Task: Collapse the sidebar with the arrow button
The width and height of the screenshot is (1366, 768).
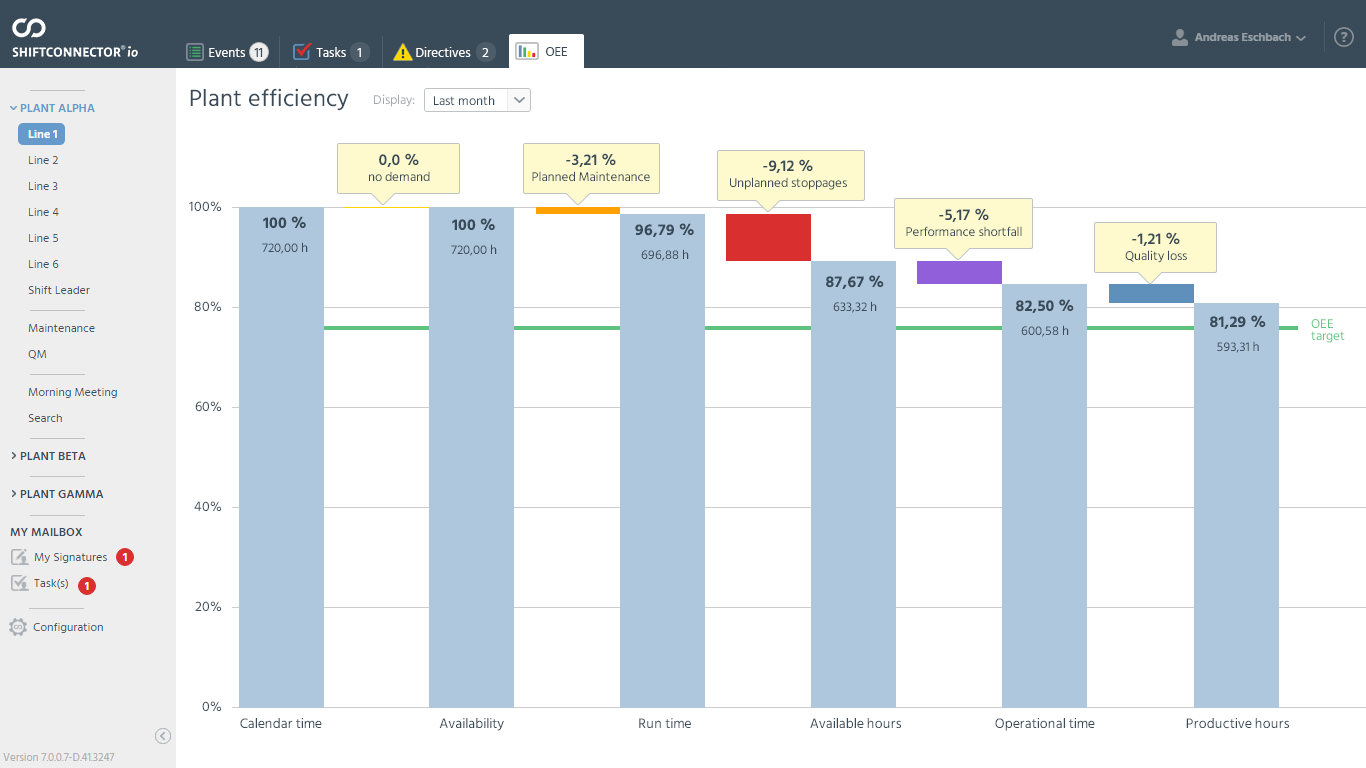Action: [x=163, y=736]
